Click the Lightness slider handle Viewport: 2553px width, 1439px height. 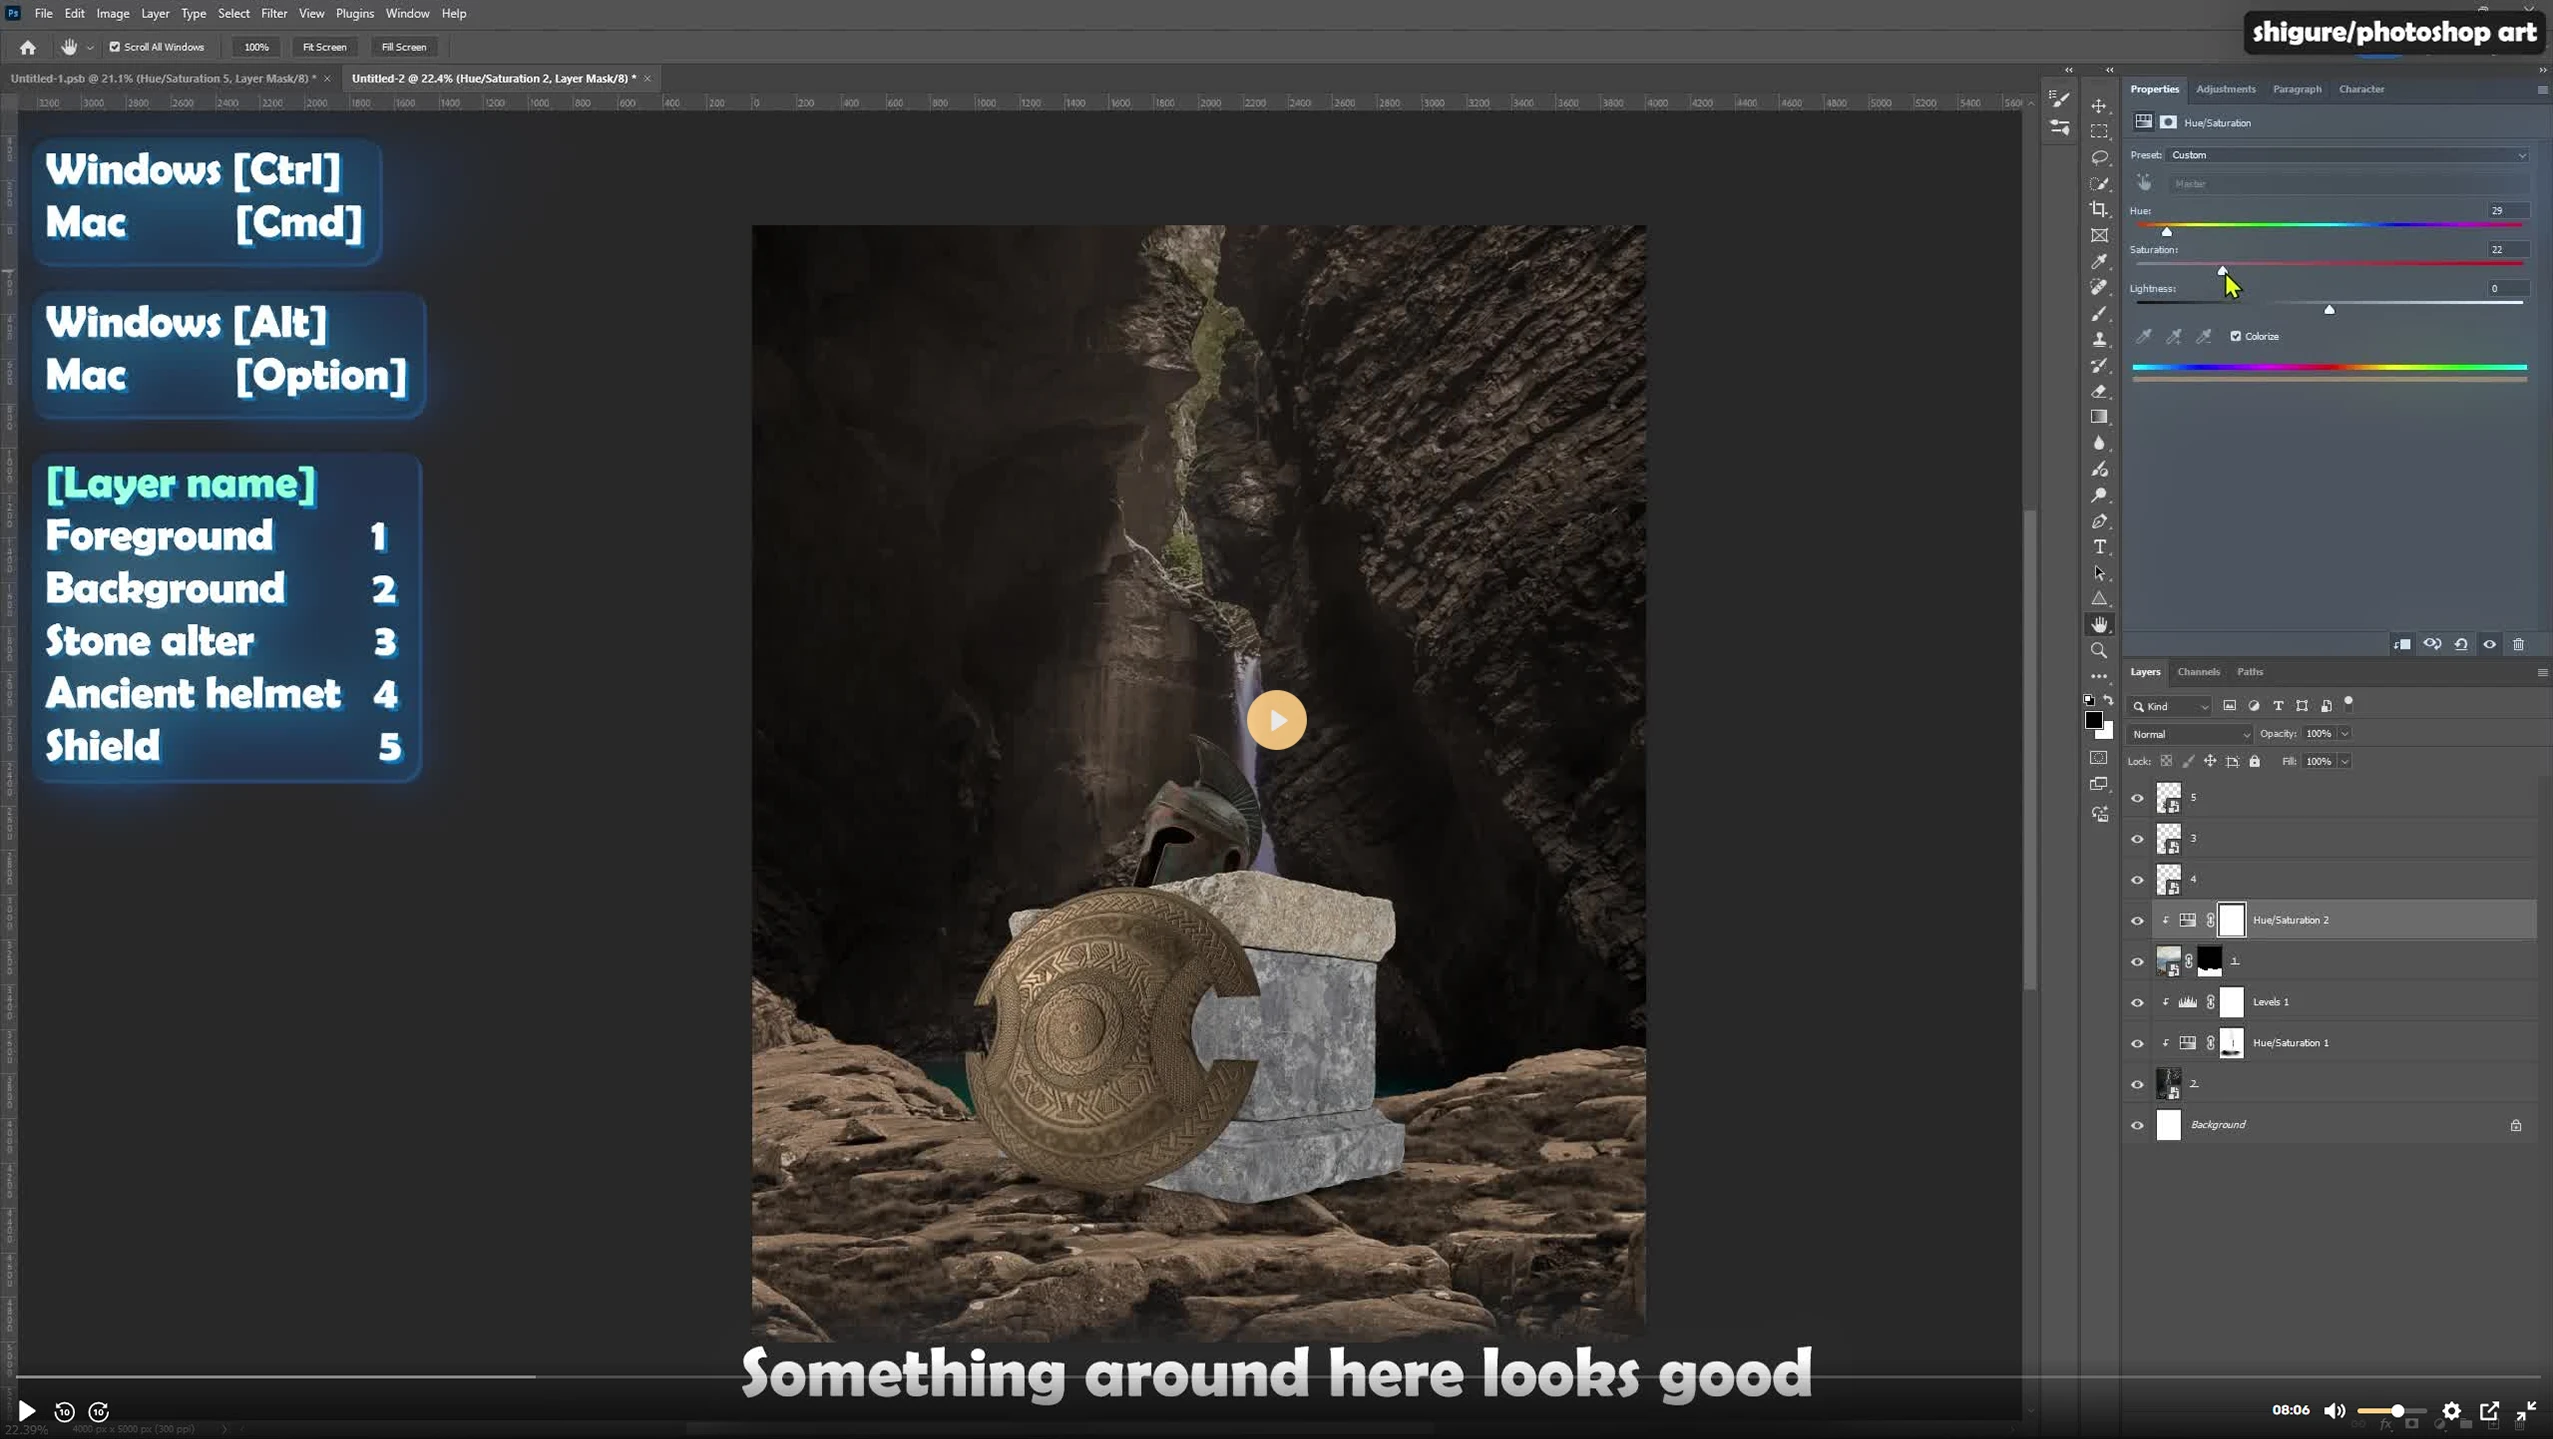click(2329, 309)
